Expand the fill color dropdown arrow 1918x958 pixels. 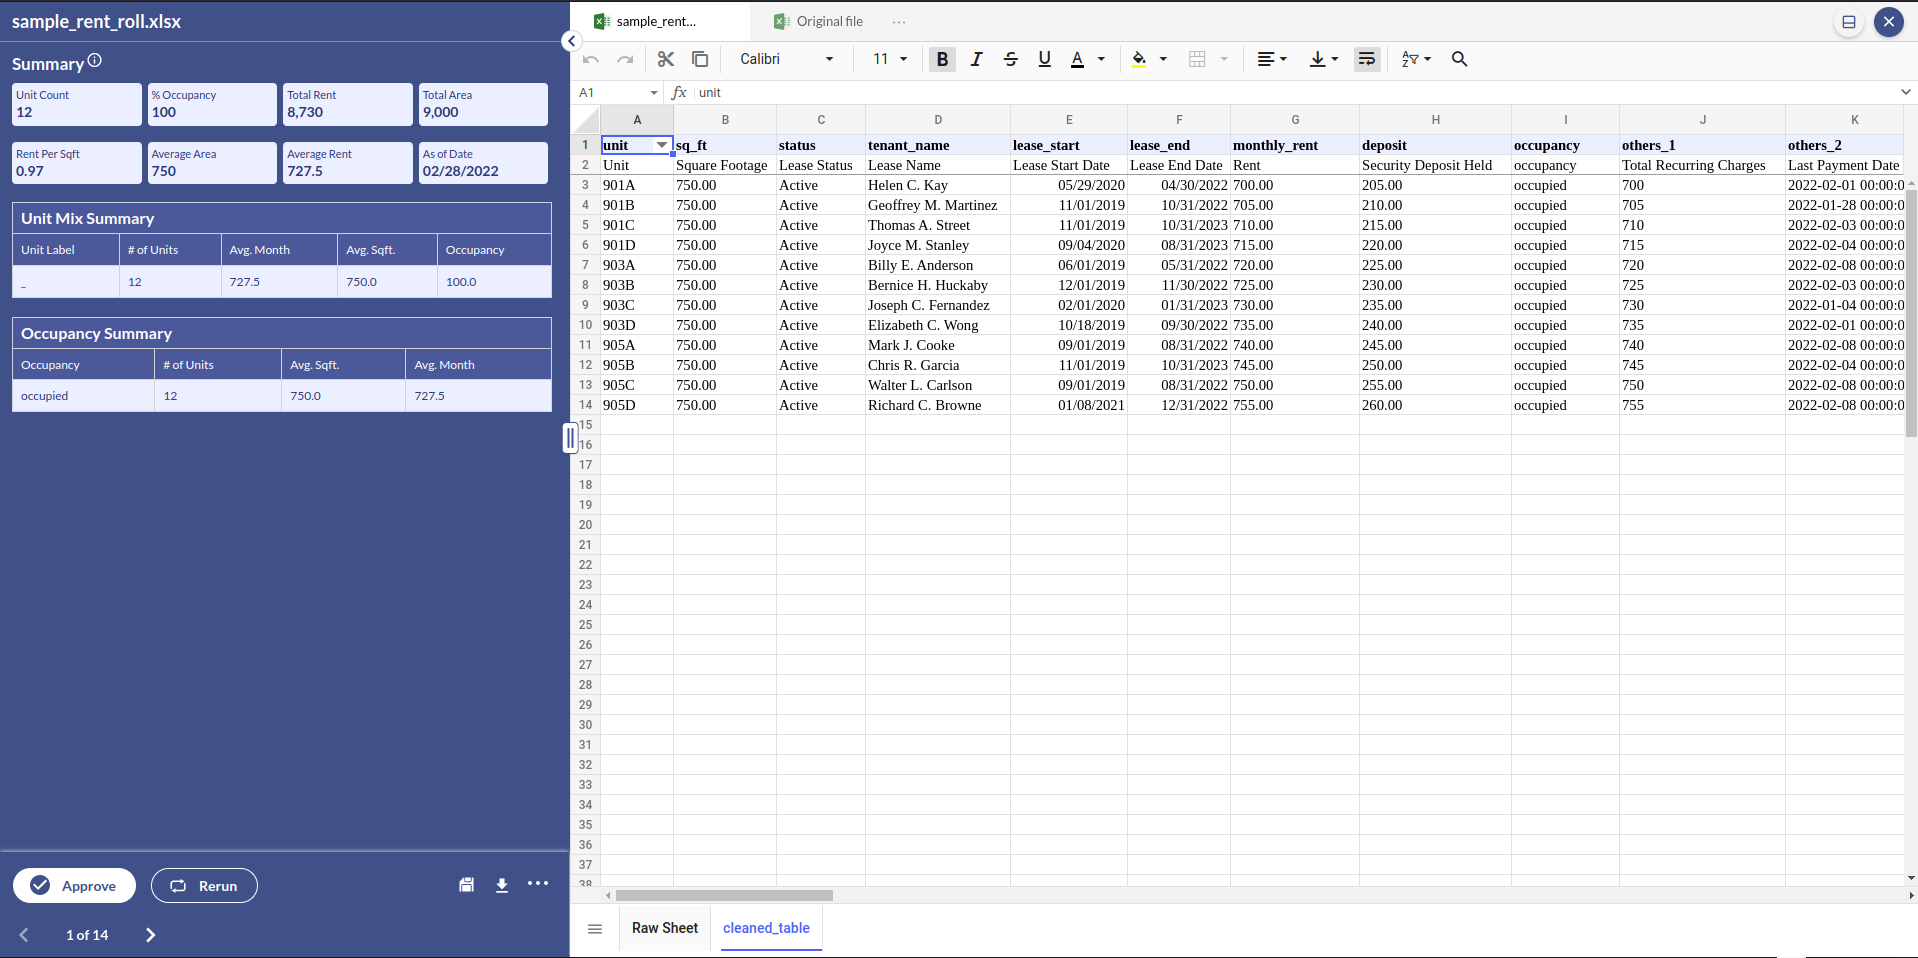[1163, 60]
